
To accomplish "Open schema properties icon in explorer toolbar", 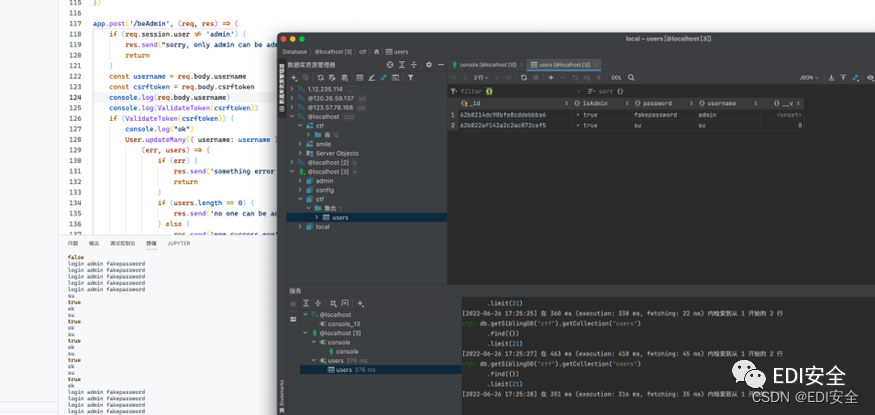I will point(332,78).
